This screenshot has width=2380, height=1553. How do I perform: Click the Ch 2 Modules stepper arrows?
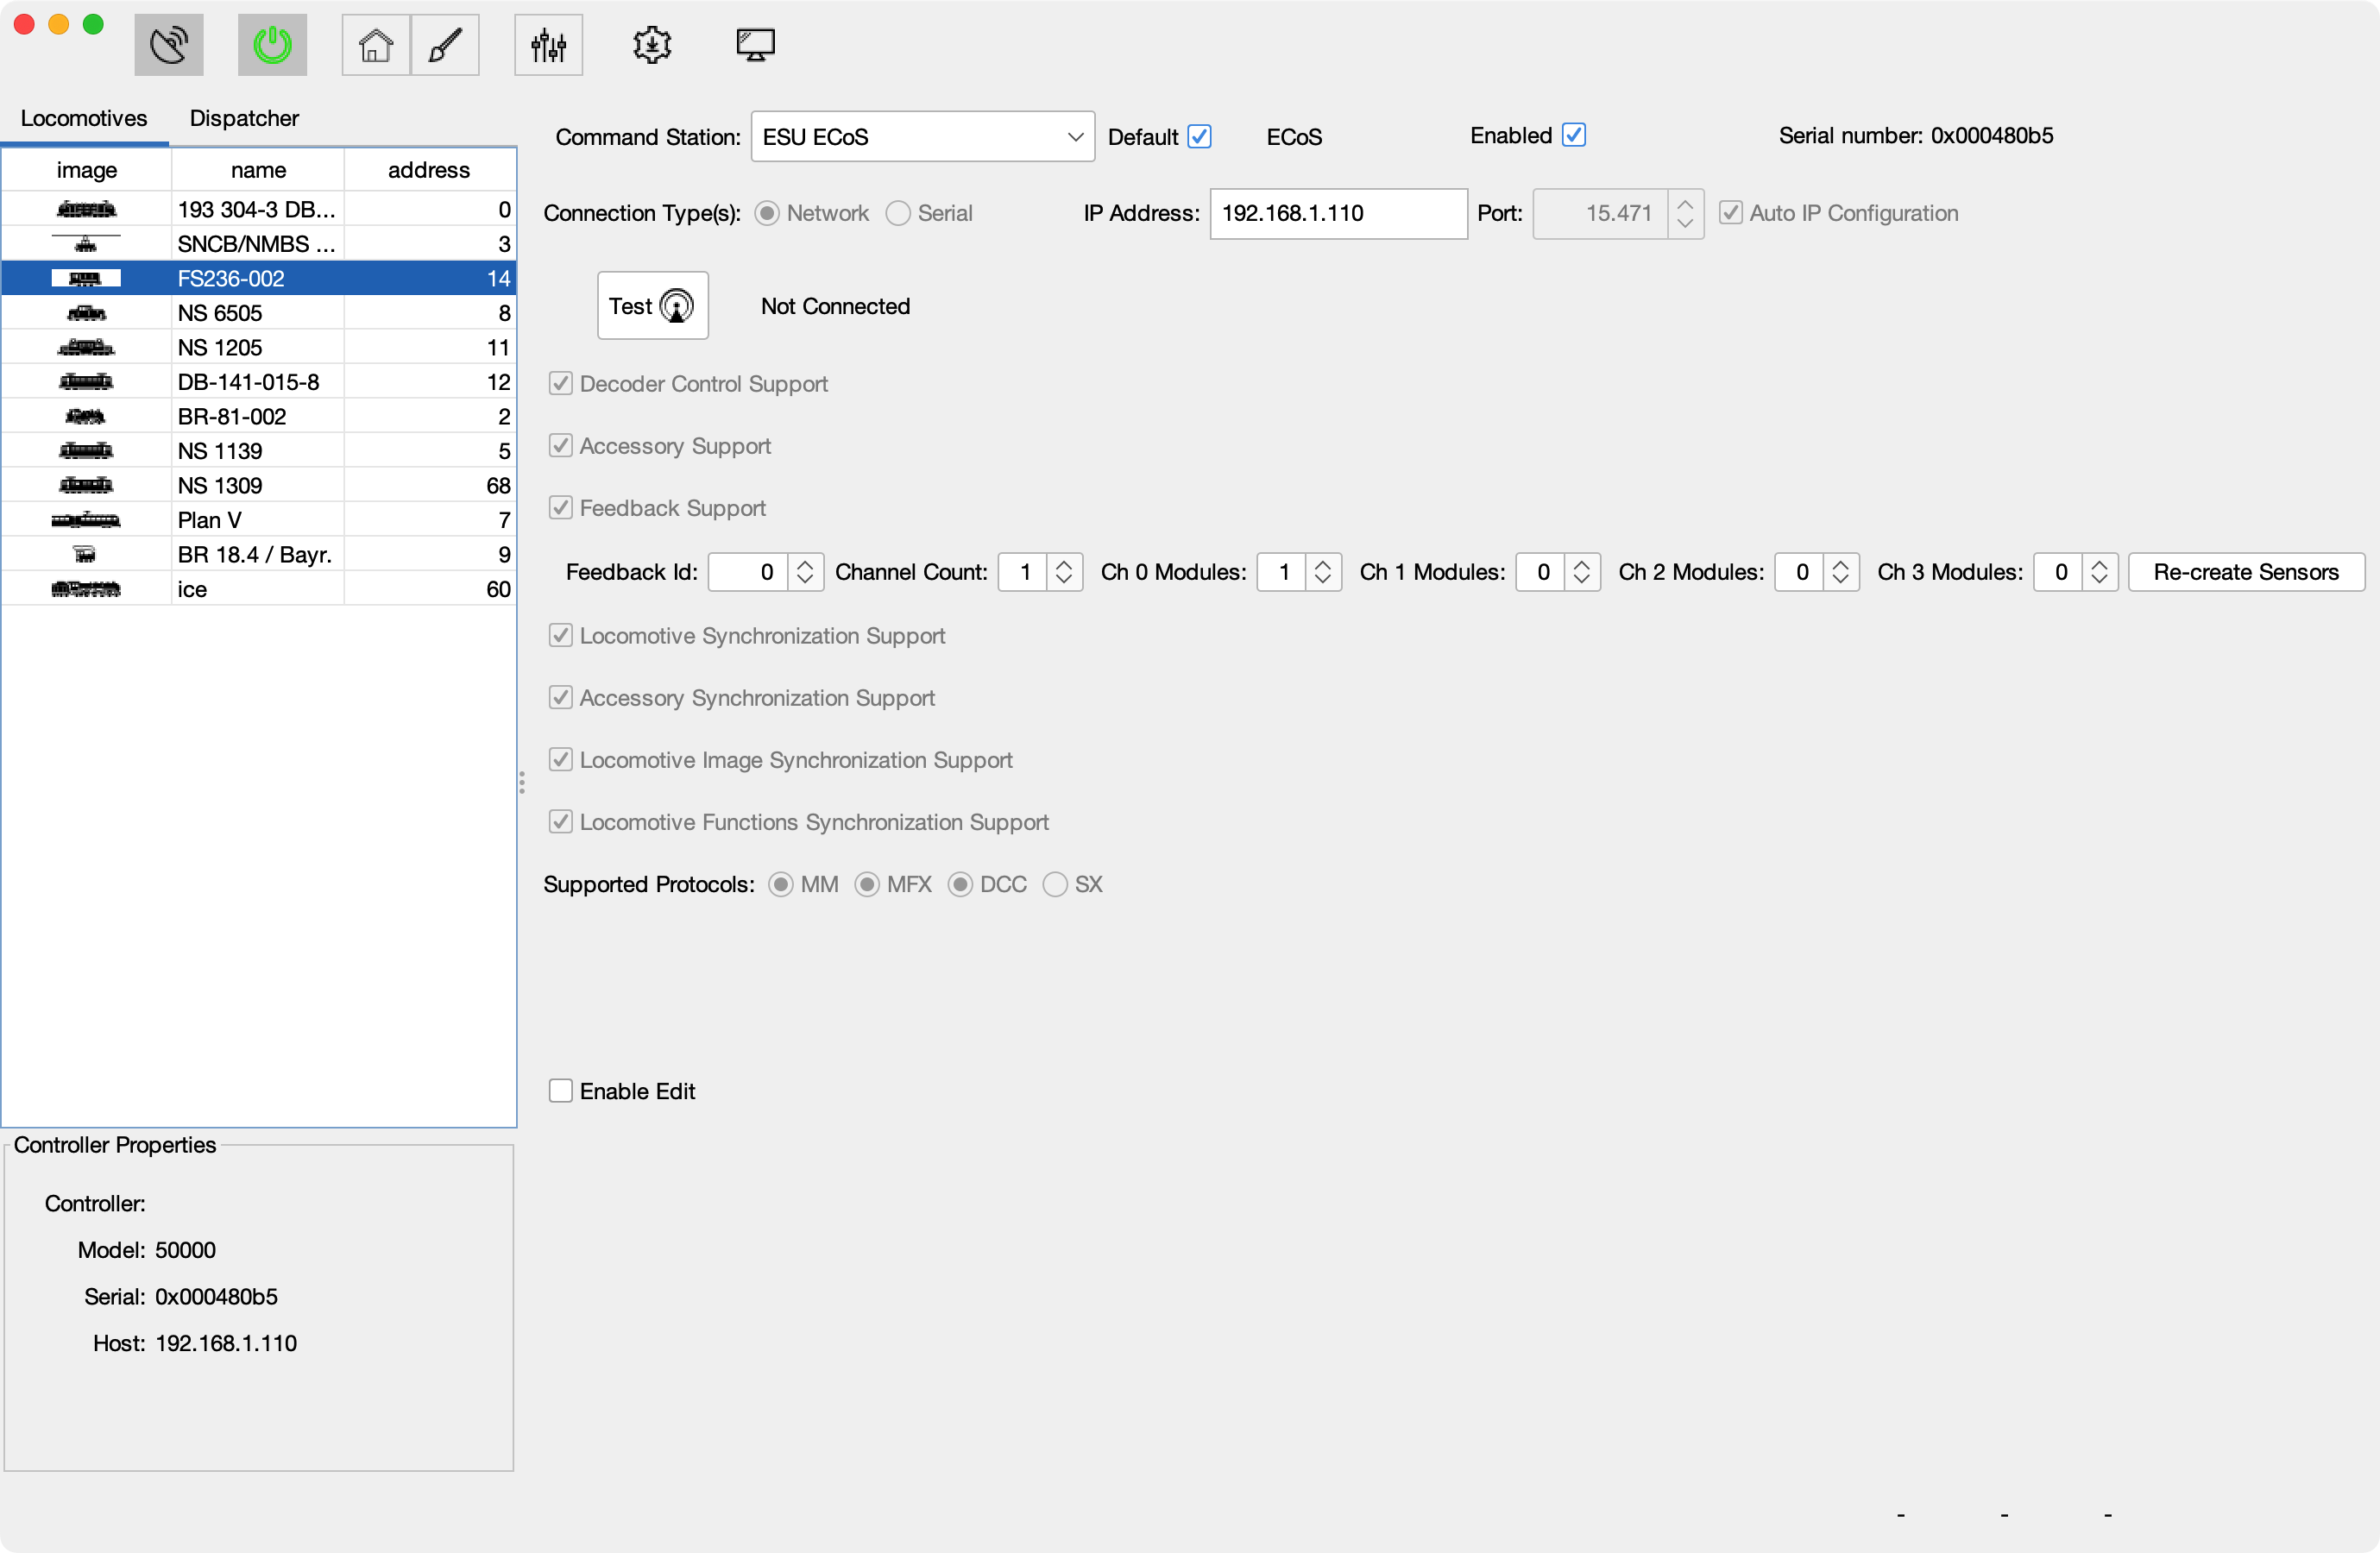pyautogui.click(x=1841, y=572)
